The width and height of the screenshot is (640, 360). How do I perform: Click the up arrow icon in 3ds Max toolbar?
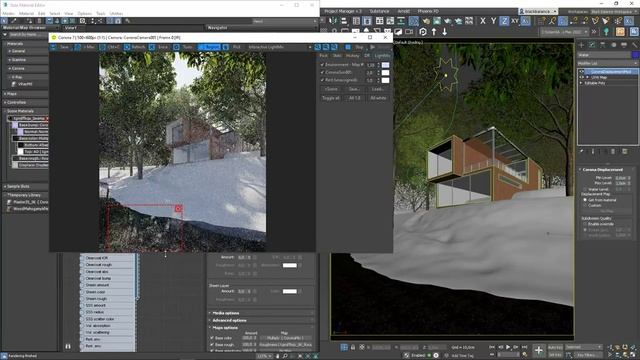[434, 31]
